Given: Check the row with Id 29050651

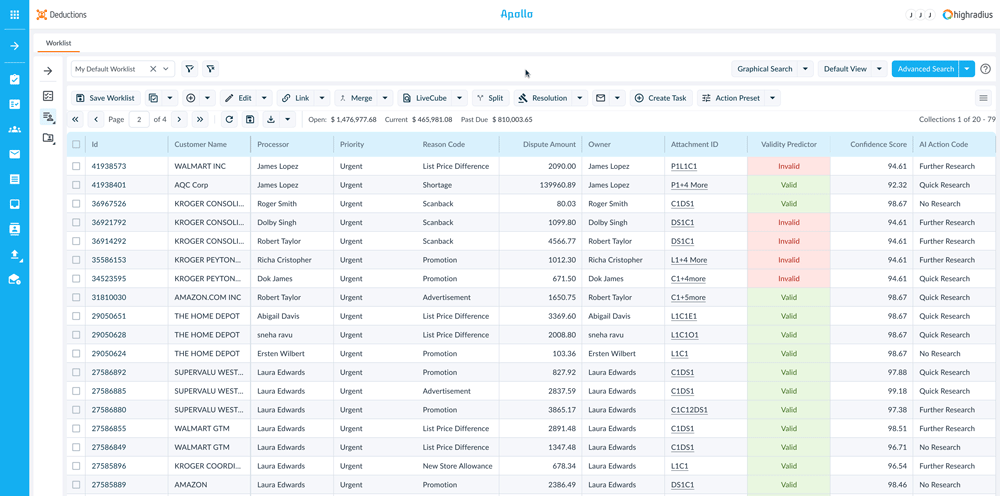Looking at the screenshot, I should [x=77, y=316].
